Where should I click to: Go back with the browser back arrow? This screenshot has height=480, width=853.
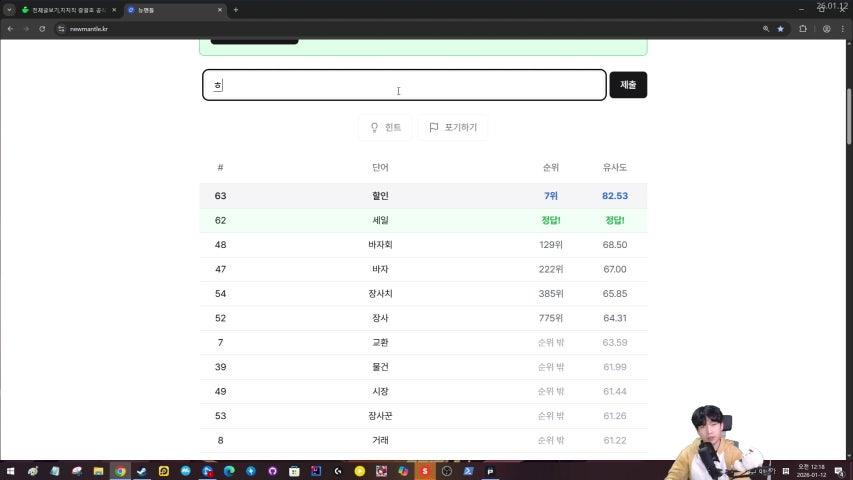(10, 29)
